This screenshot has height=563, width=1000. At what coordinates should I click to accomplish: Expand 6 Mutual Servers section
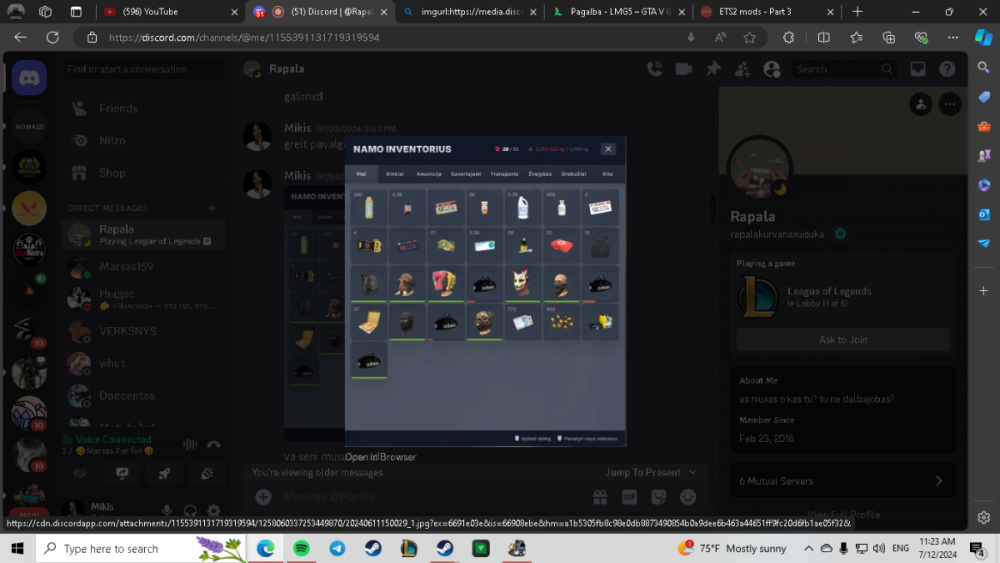(x=843, y=481)
